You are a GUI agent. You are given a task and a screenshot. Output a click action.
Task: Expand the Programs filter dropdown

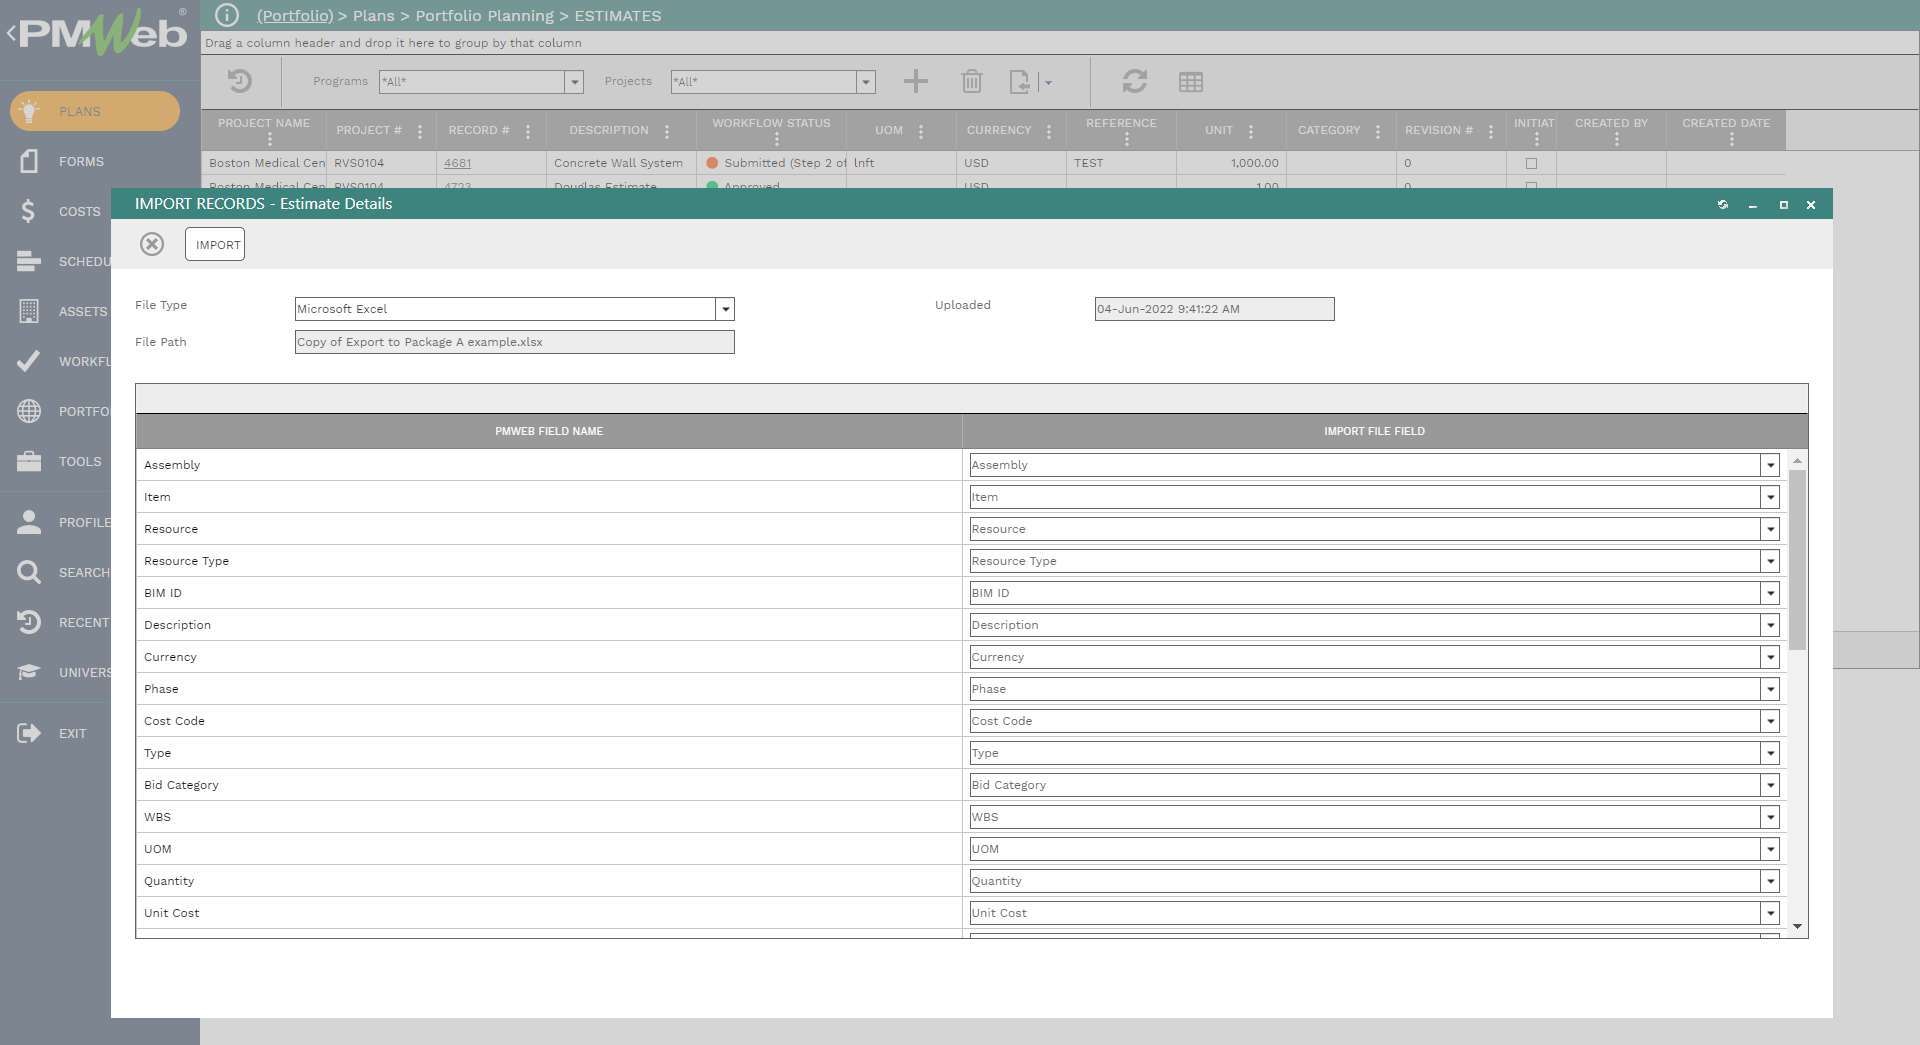[x=574, y=82]
